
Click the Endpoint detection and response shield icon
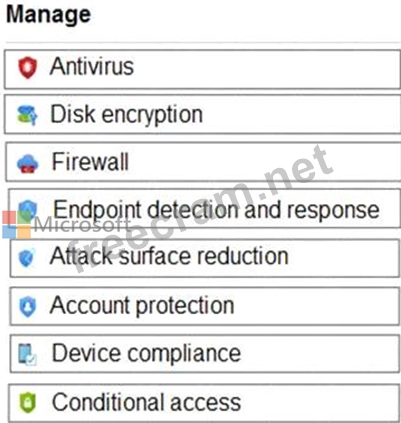tap(28, 210)
